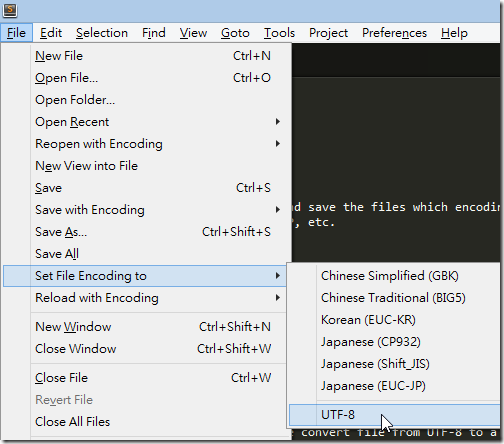Open the Edit menu

click(51, 33)
